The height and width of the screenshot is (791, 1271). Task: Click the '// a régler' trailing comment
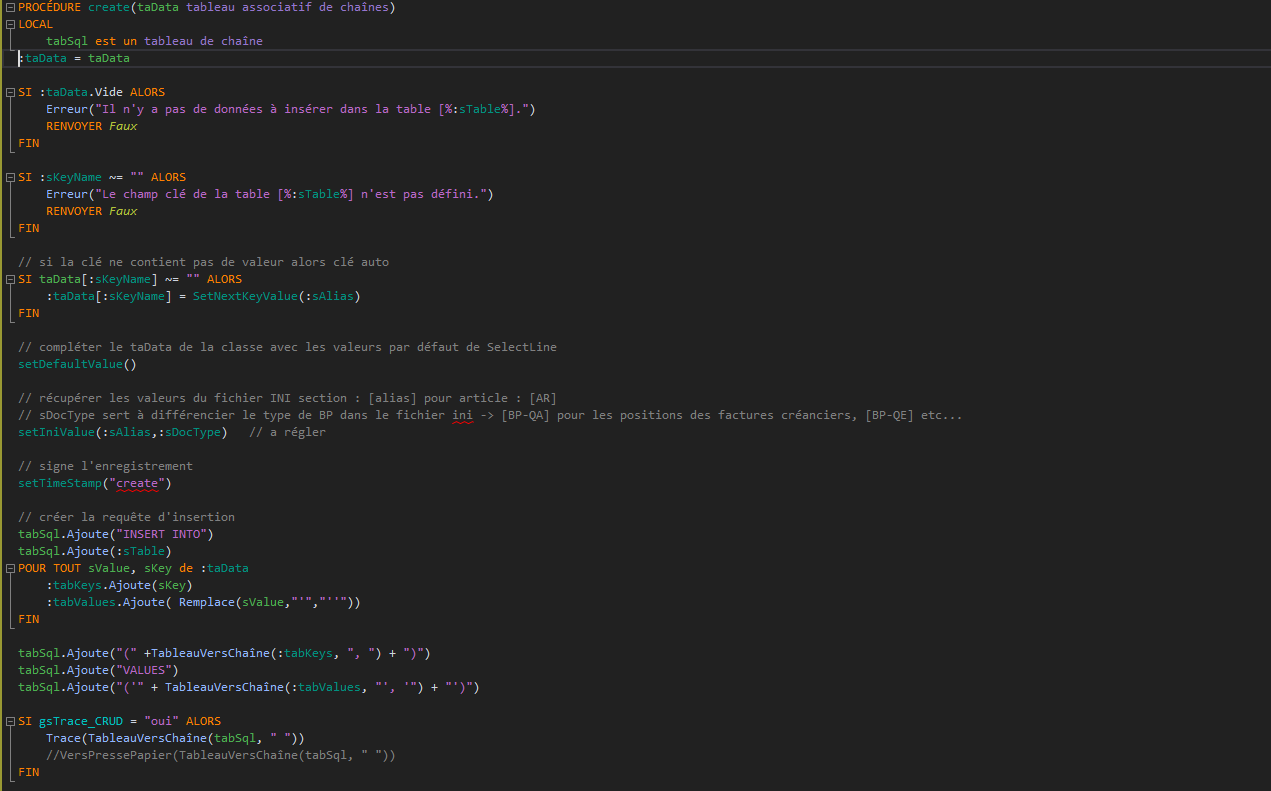[x=287, y=432]
